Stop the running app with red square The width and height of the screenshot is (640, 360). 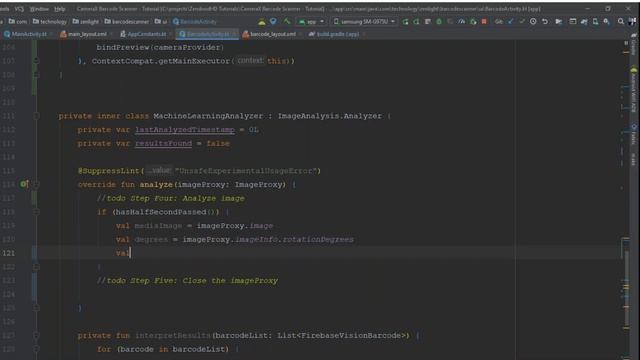point(484,21)
